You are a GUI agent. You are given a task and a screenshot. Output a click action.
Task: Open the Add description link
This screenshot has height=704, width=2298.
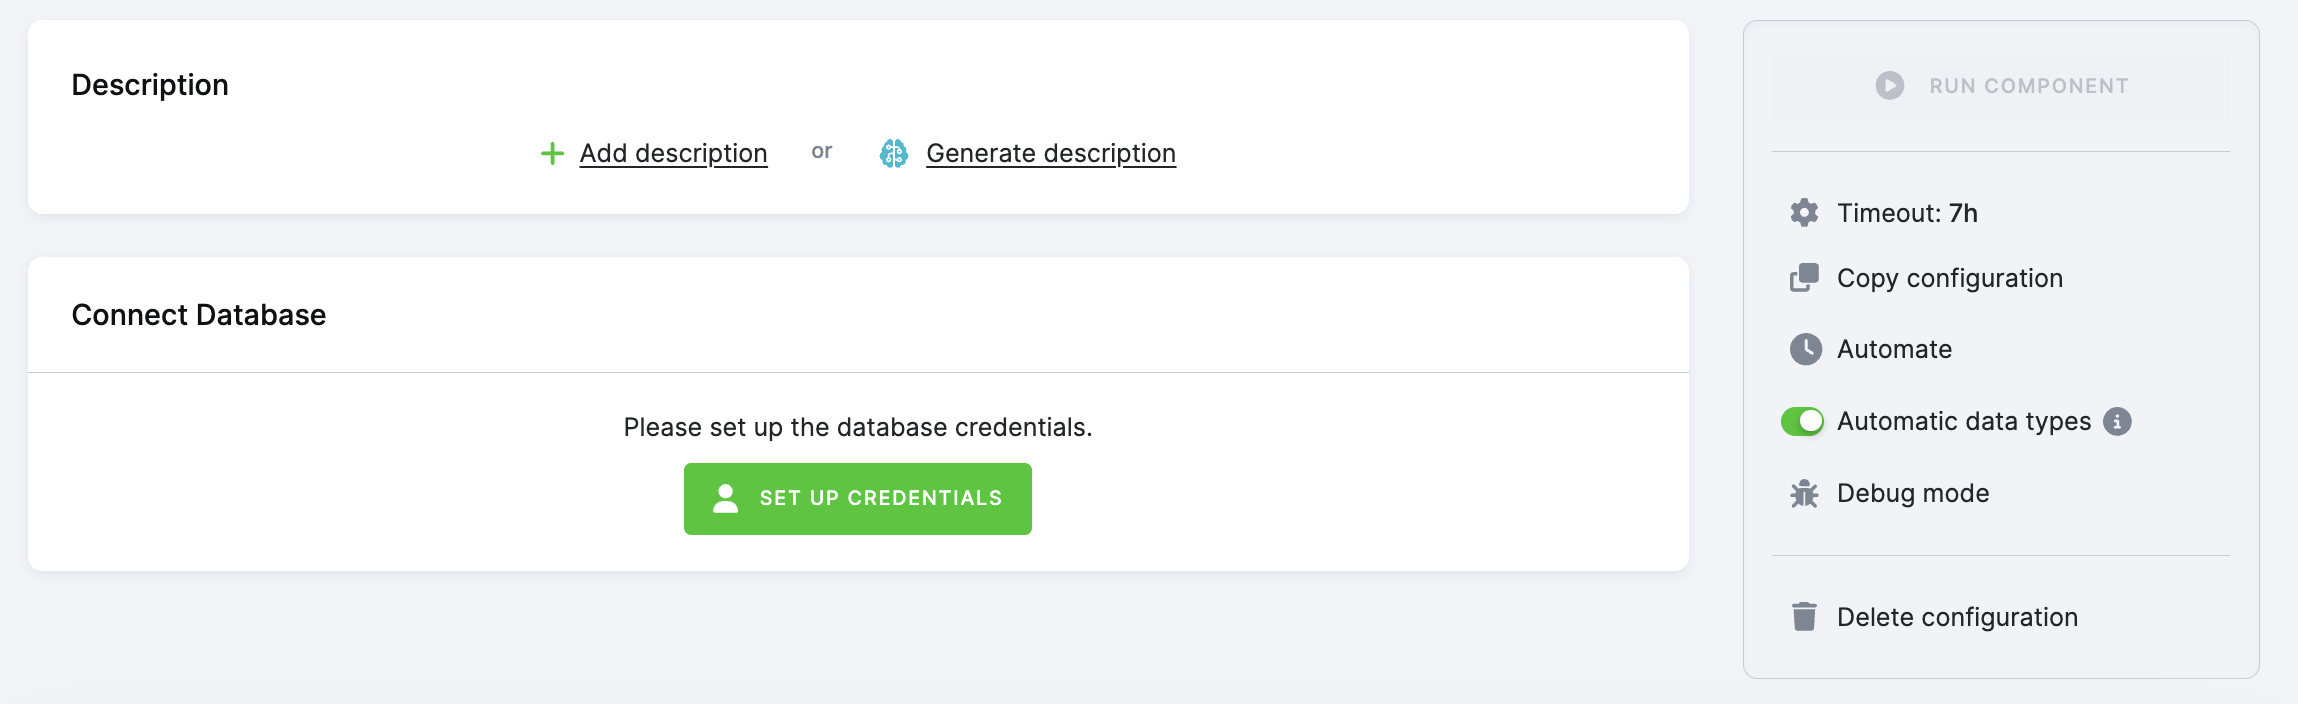(673, 153)
